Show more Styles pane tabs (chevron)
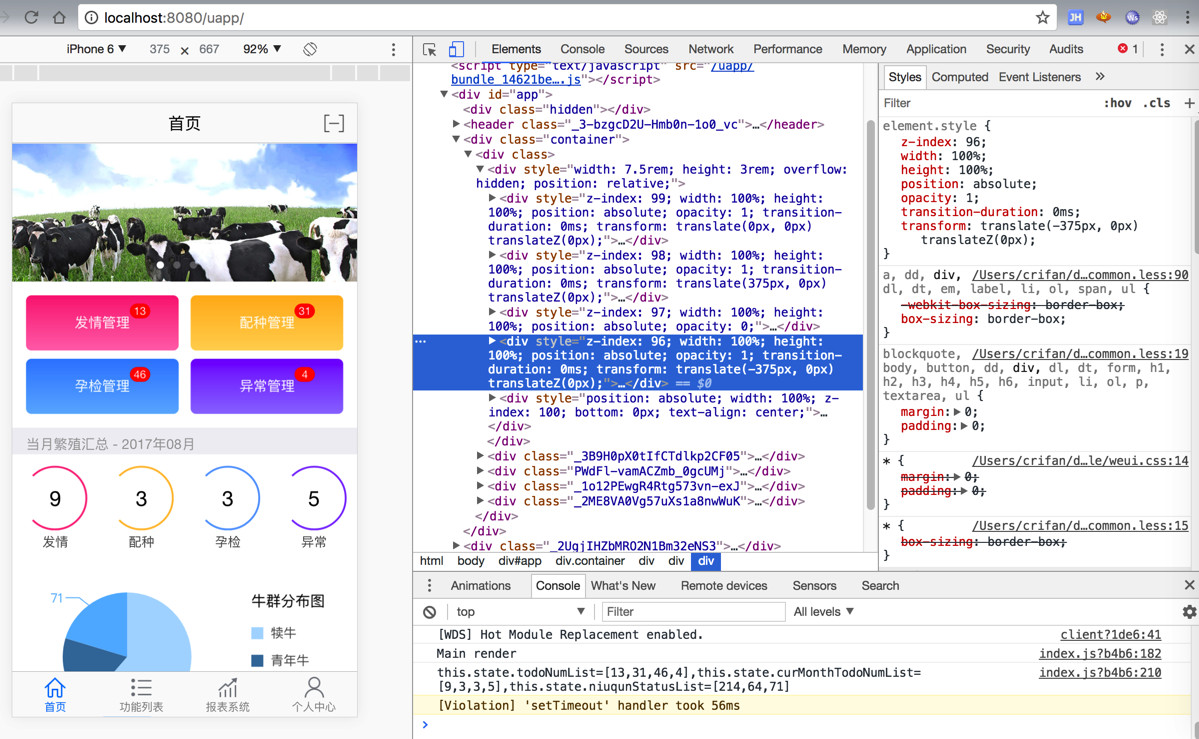 (x=1100, y=77)
